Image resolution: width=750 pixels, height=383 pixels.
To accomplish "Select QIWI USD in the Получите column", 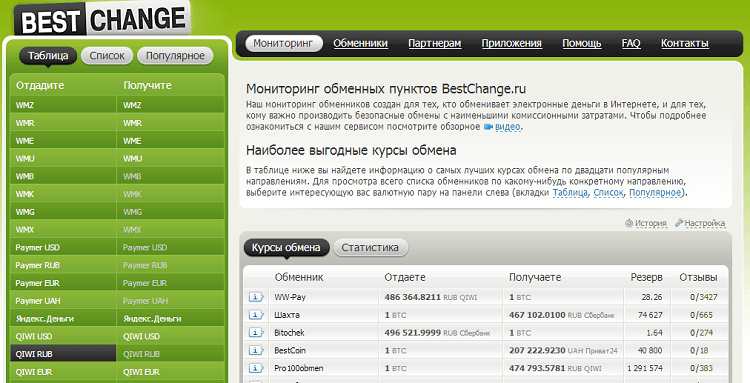I will coord(171,336).
